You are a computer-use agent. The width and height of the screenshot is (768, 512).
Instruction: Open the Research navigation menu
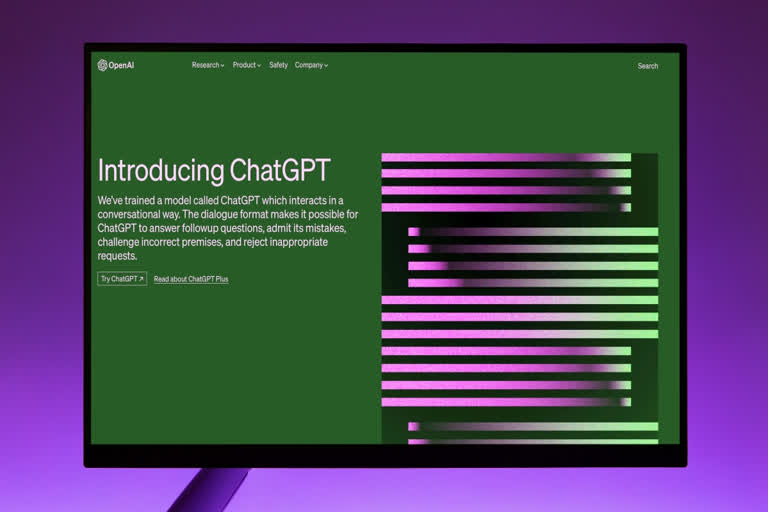[205, 65]
